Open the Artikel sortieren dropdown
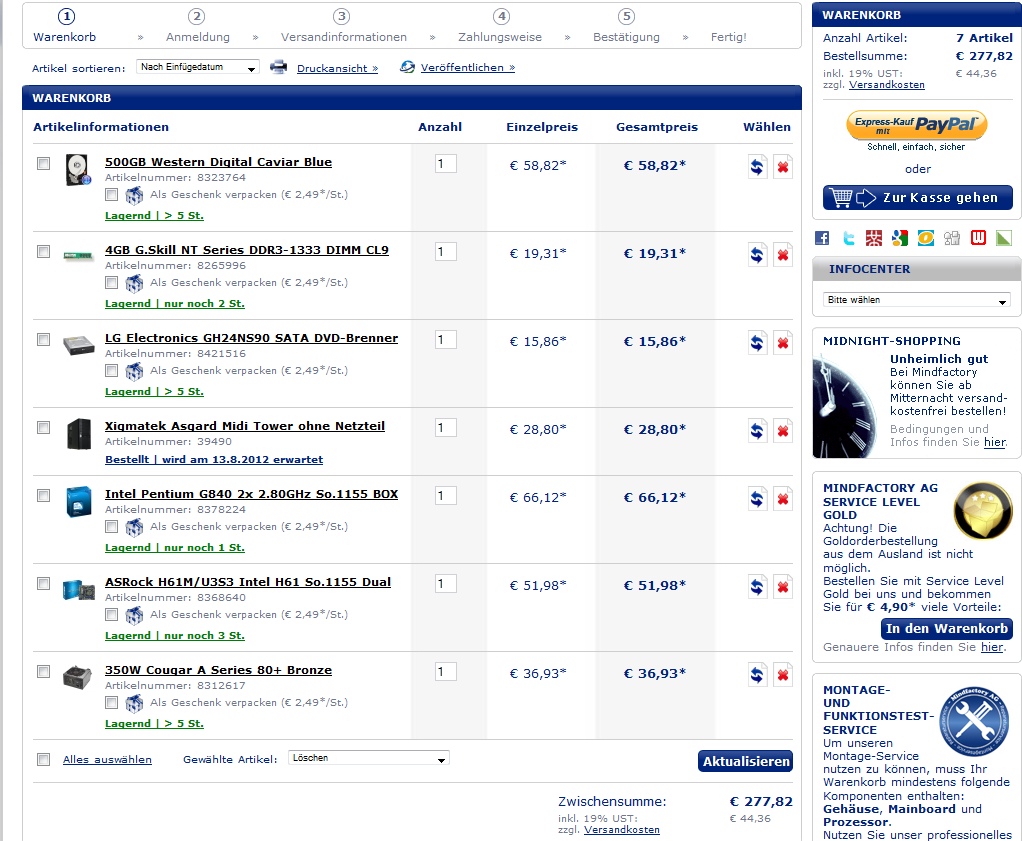Viewport: 1022px width, 841px height. point(197,67)
